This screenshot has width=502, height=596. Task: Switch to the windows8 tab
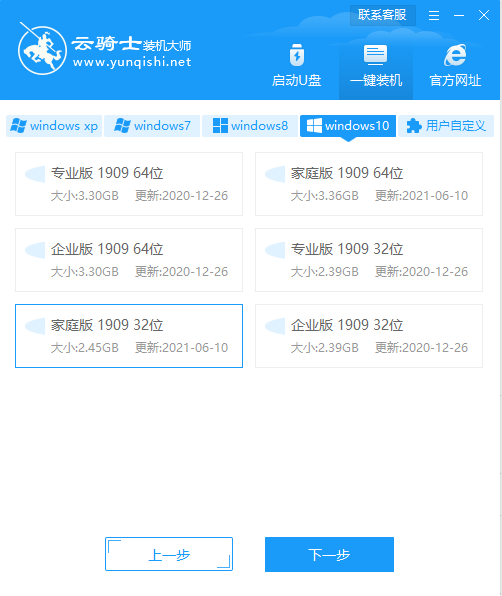tap(250, 126)
